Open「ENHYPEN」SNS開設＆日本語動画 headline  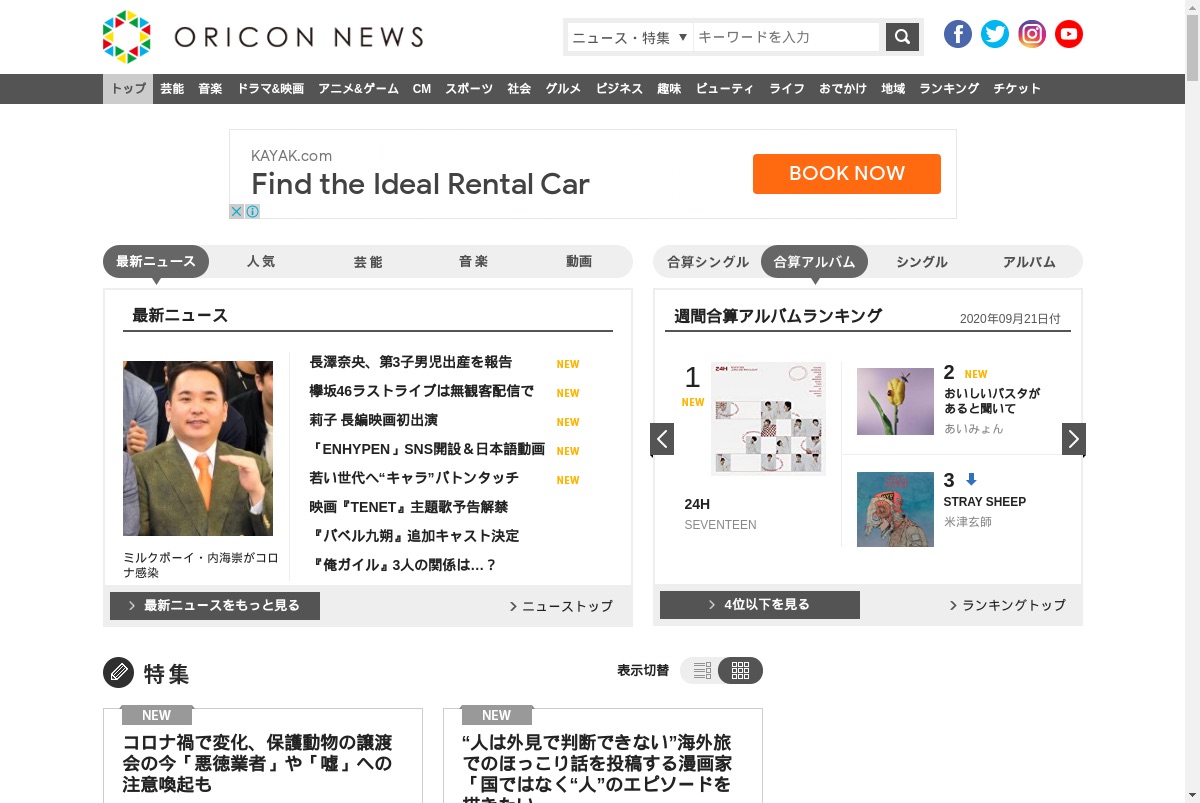click(x=427, y=449)
